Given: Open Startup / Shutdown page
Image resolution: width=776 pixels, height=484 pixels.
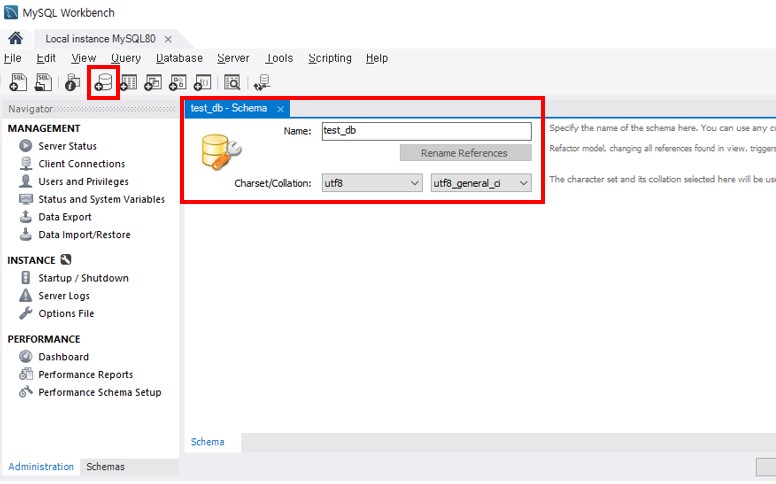Looking at the screenshot, I should tap(83, 278).
